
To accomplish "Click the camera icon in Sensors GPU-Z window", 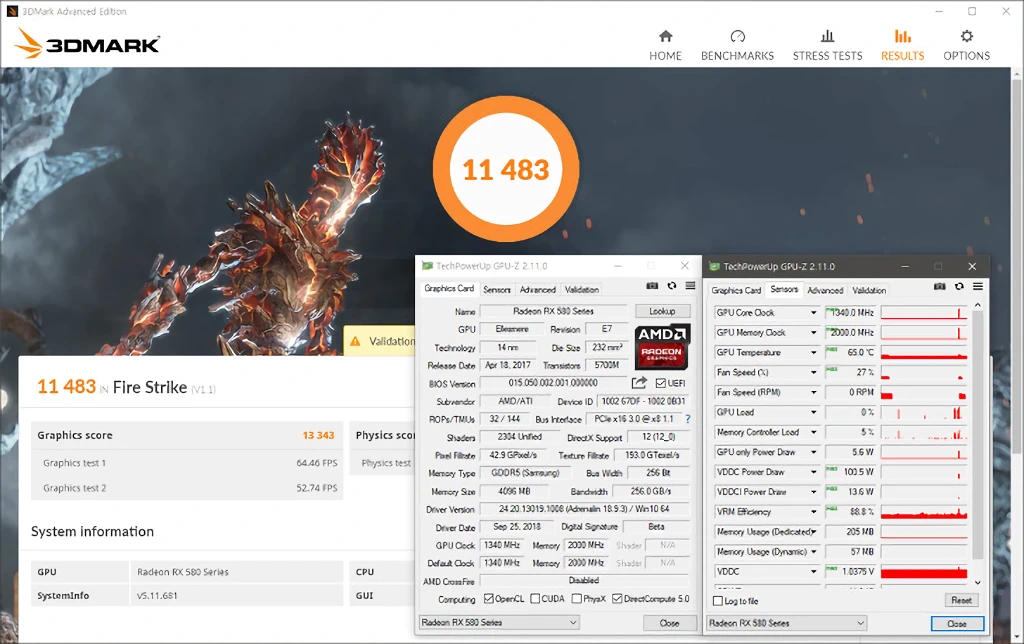I will coord(939,287).
